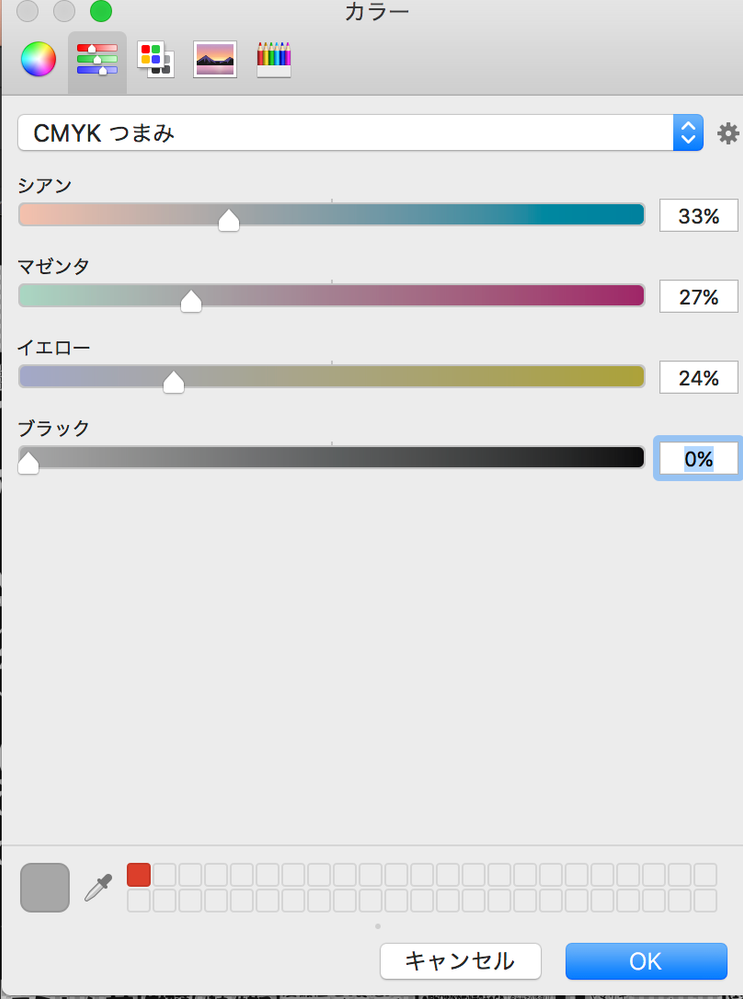Activate the eyedropper color sampler
Image resolution: width=743 pixels, height=999 pixels.
coord(98,888)
